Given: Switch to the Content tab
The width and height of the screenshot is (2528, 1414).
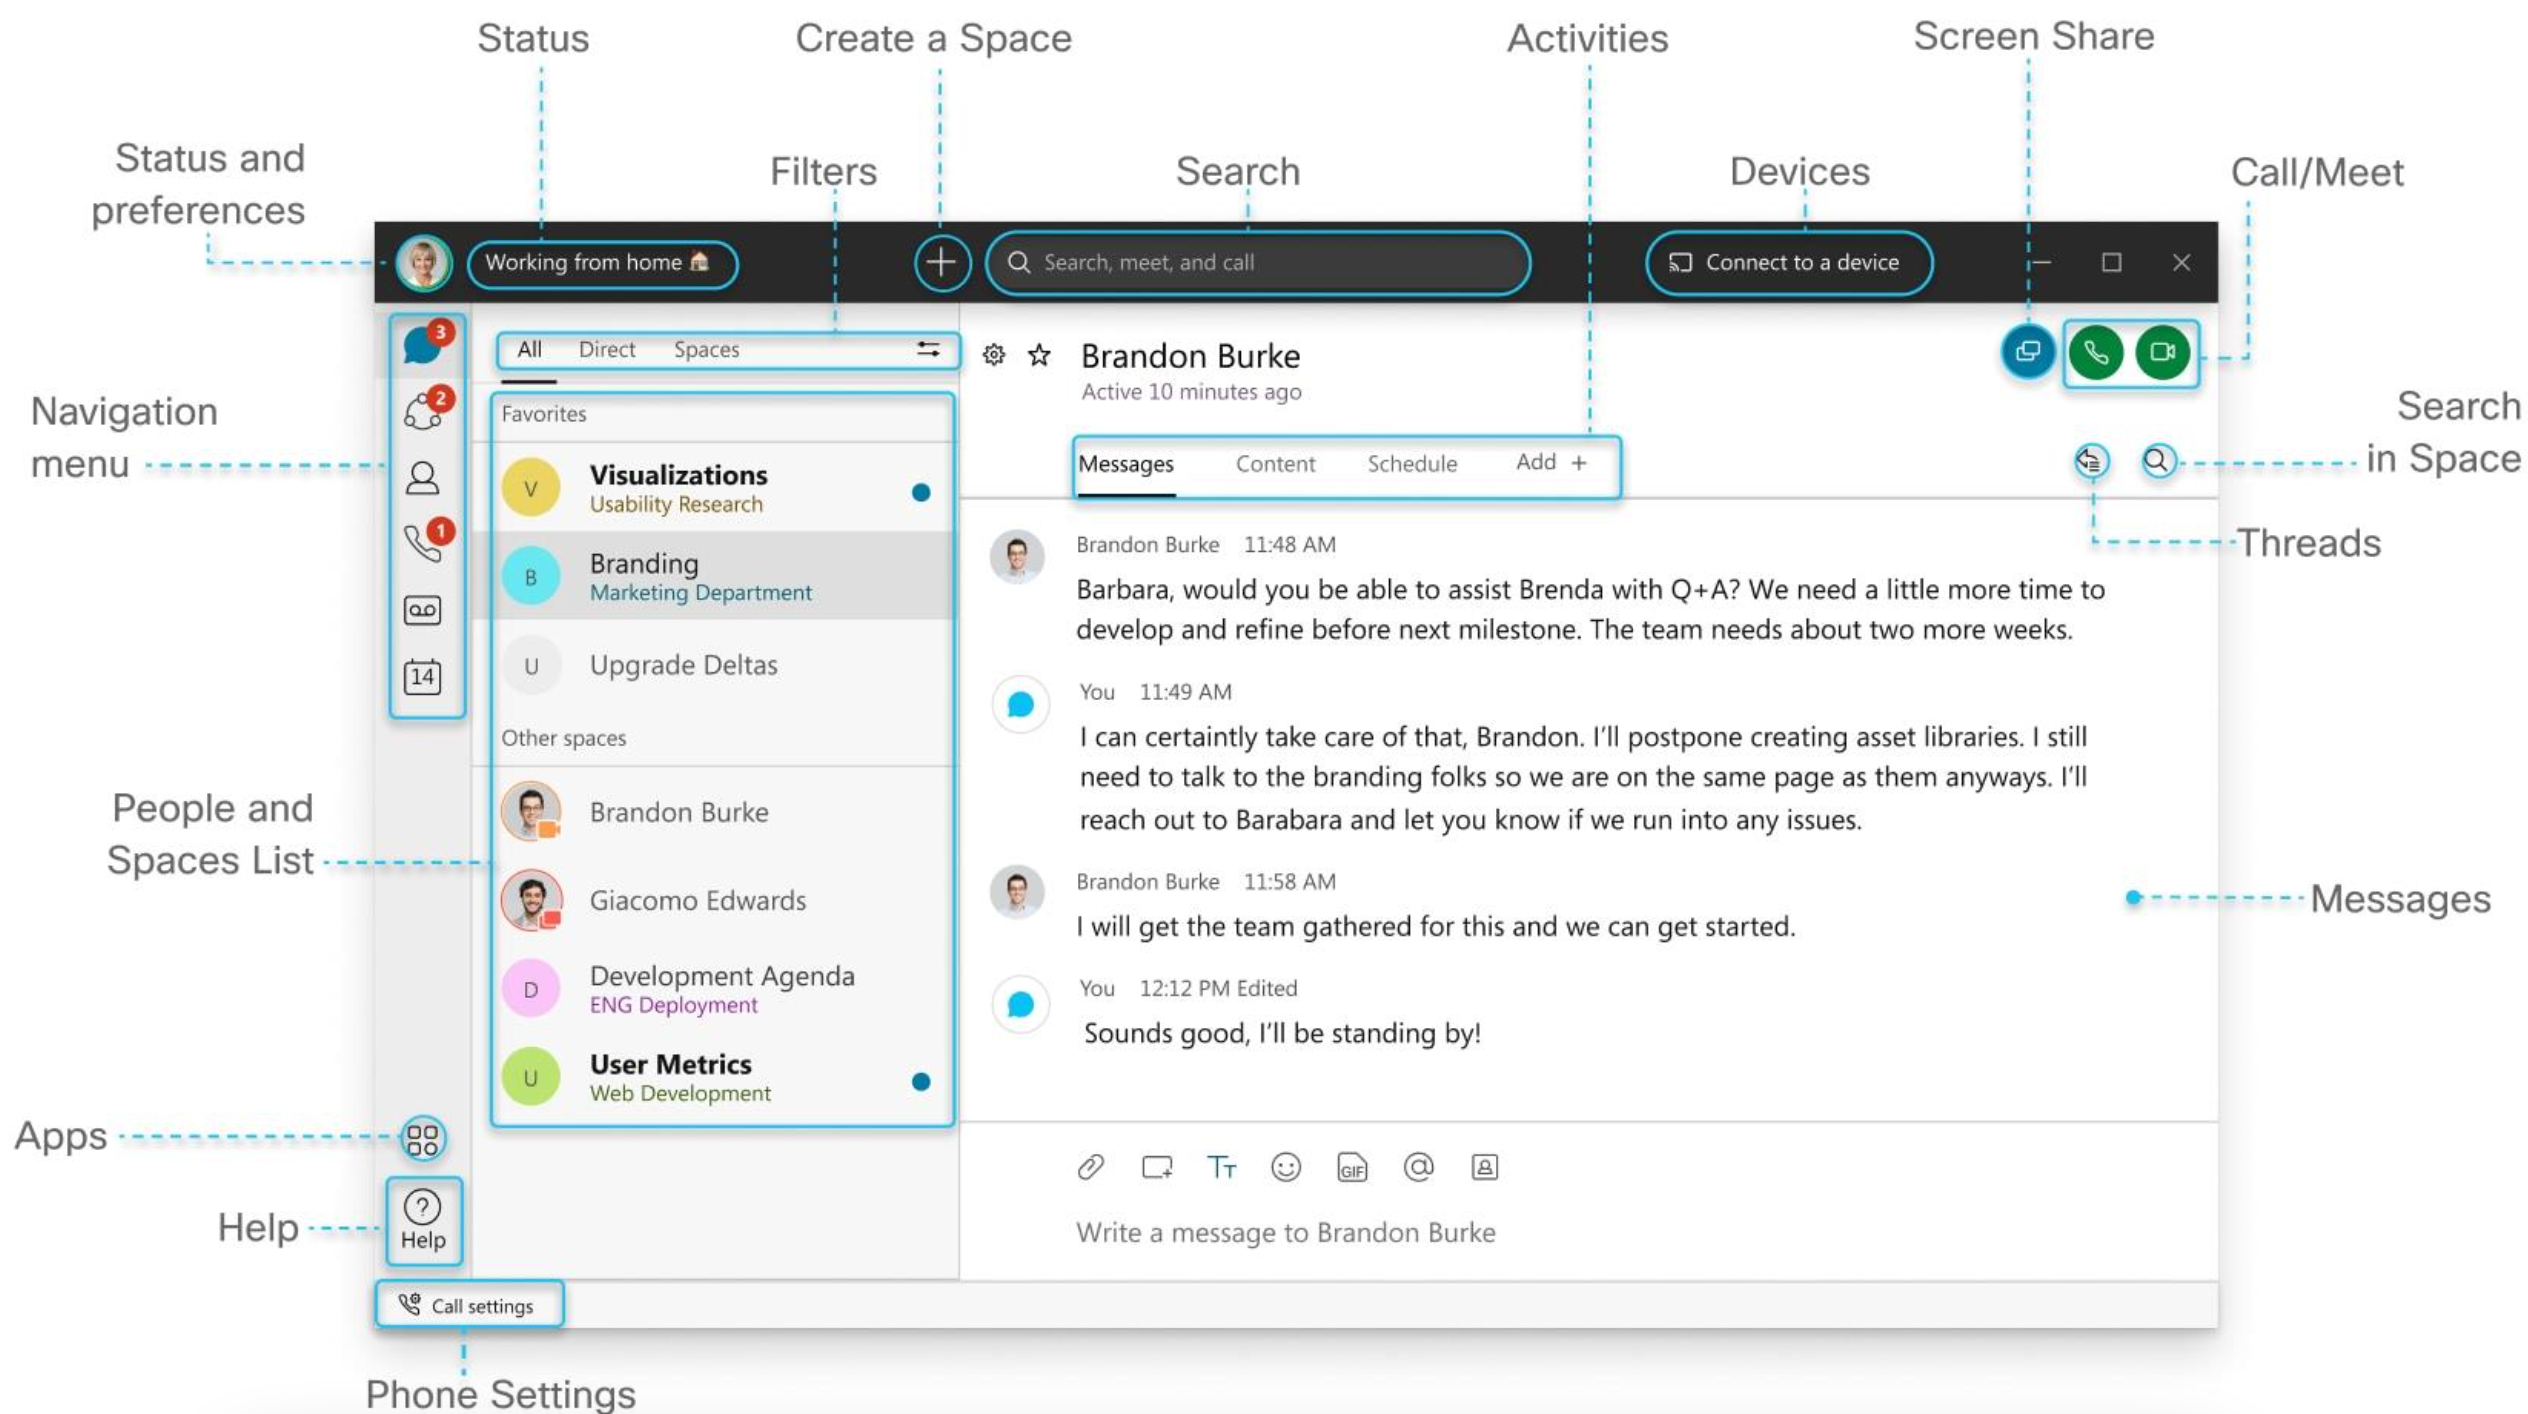Looking at the screenshot, I should (1274, 464).
